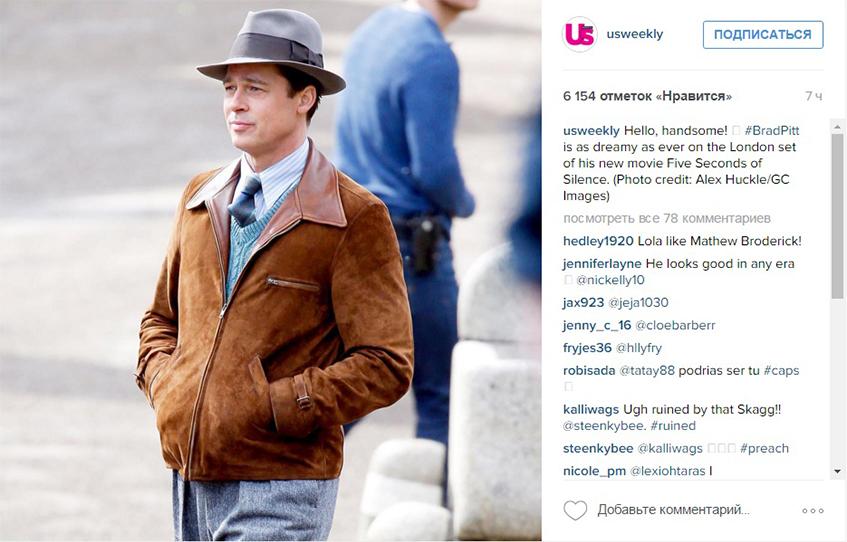This screenshot has height=542, width=847.
Task: Click the #caps hashtag
Action: [x=781, y=371]
